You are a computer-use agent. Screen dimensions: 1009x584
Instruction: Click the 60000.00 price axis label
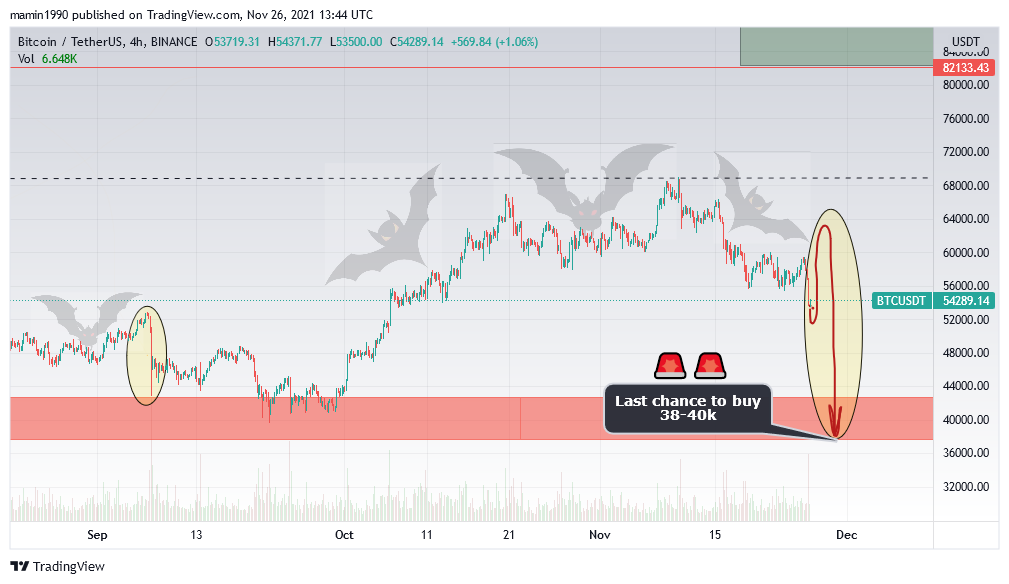point(966,252)
